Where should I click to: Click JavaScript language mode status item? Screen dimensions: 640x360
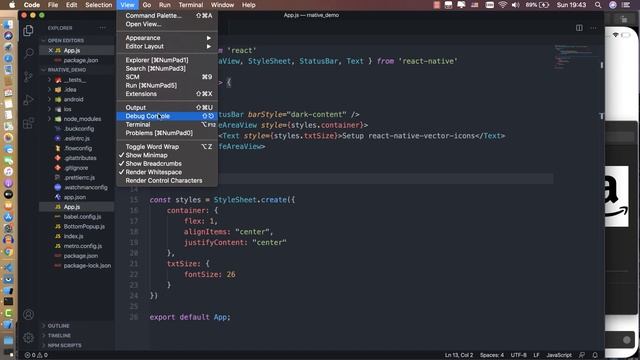click(559, 355)
